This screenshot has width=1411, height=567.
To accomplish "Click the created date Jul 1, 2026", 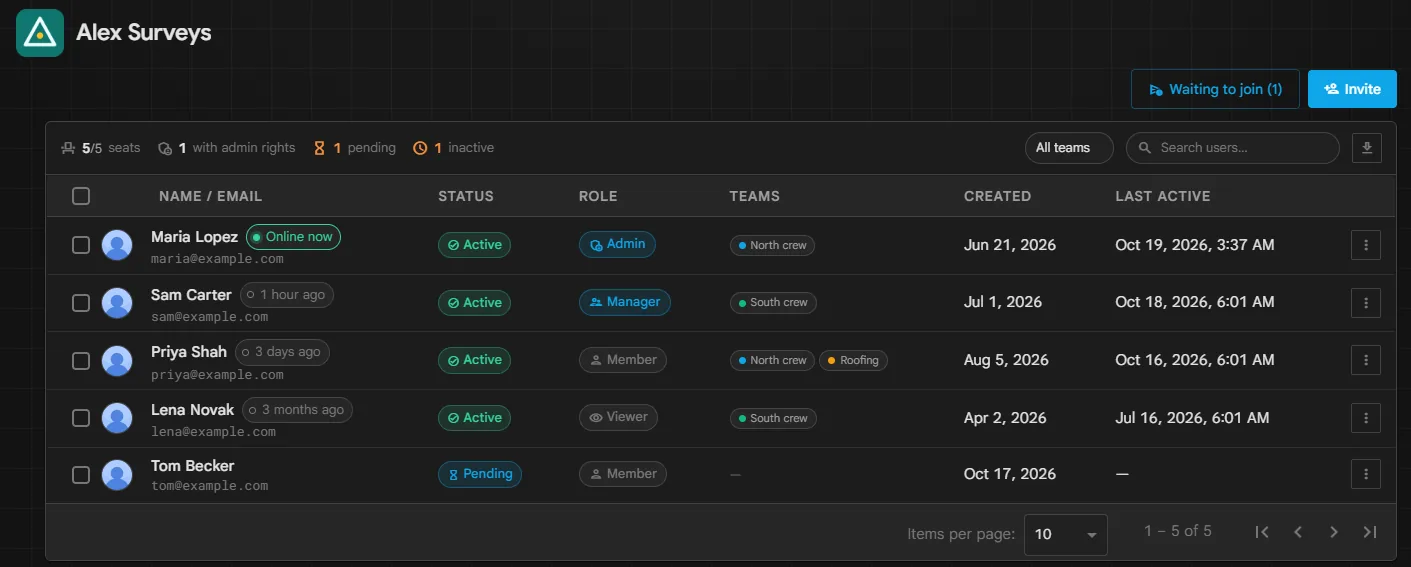I will point(1003,302).
